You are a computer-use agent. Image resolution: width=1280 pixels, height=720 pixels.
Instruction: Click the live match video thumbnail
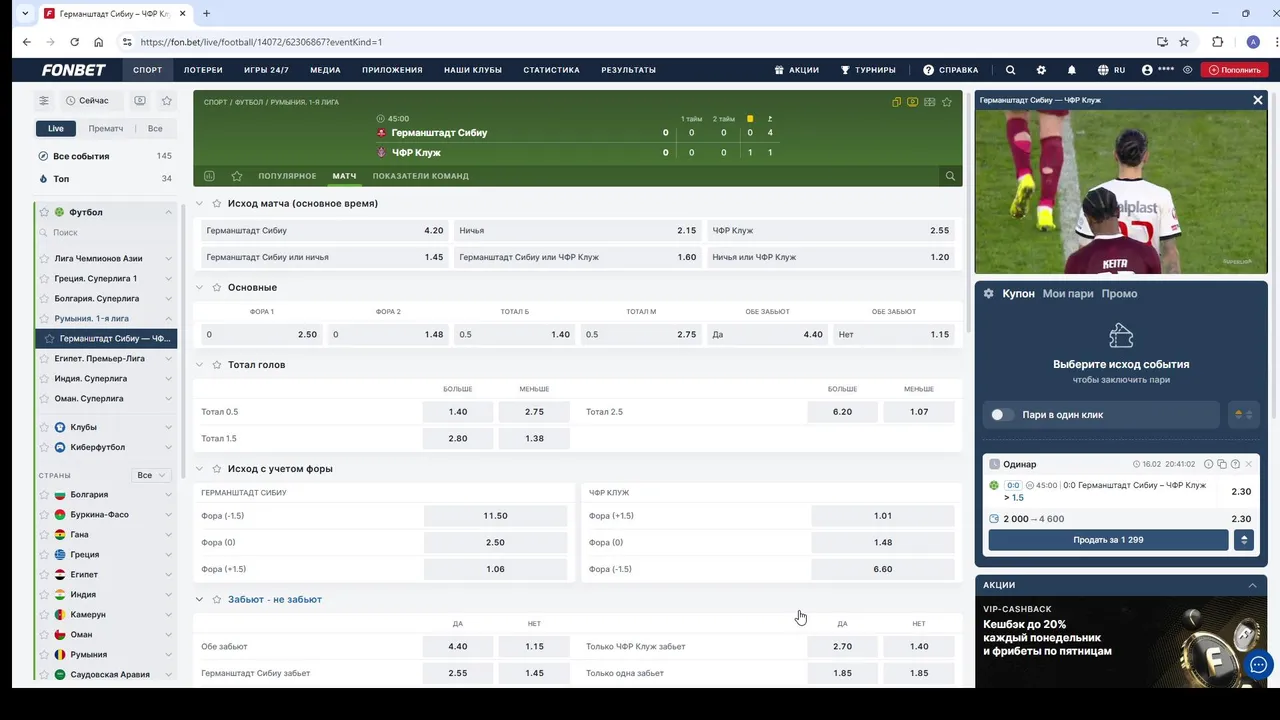coord(1120,192)
